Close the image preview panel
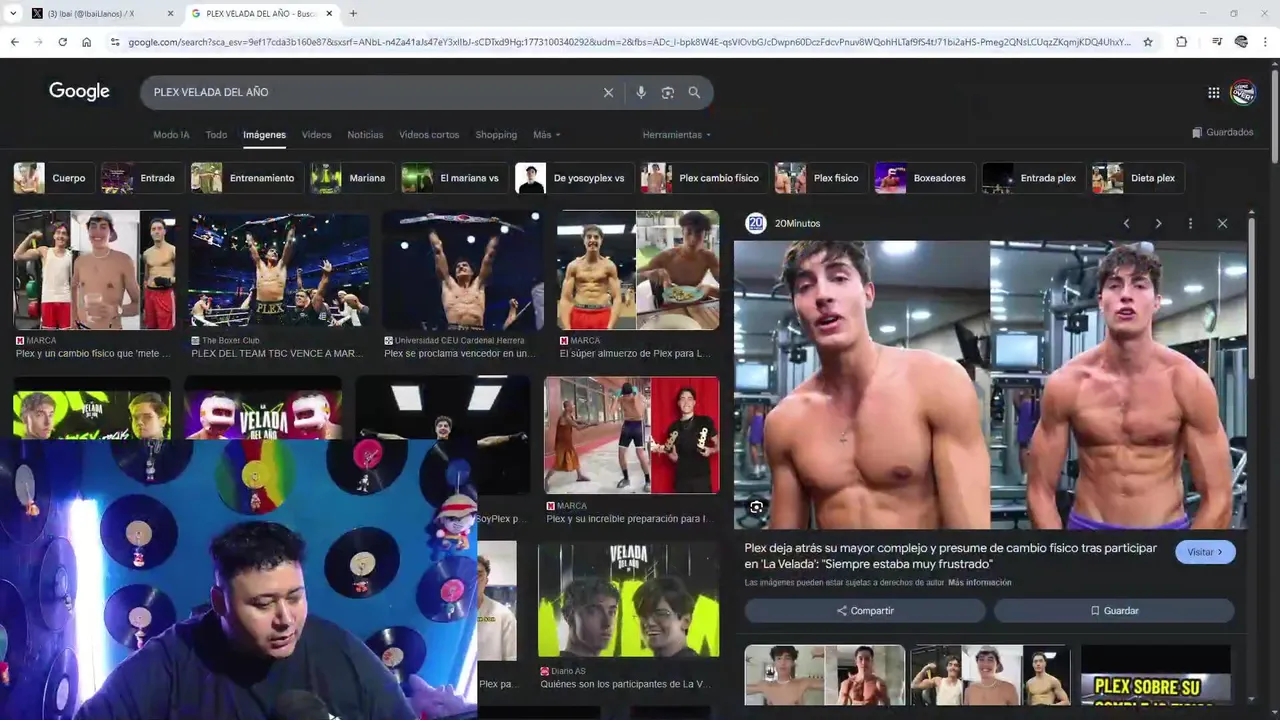 click(x=1222, y=223)
